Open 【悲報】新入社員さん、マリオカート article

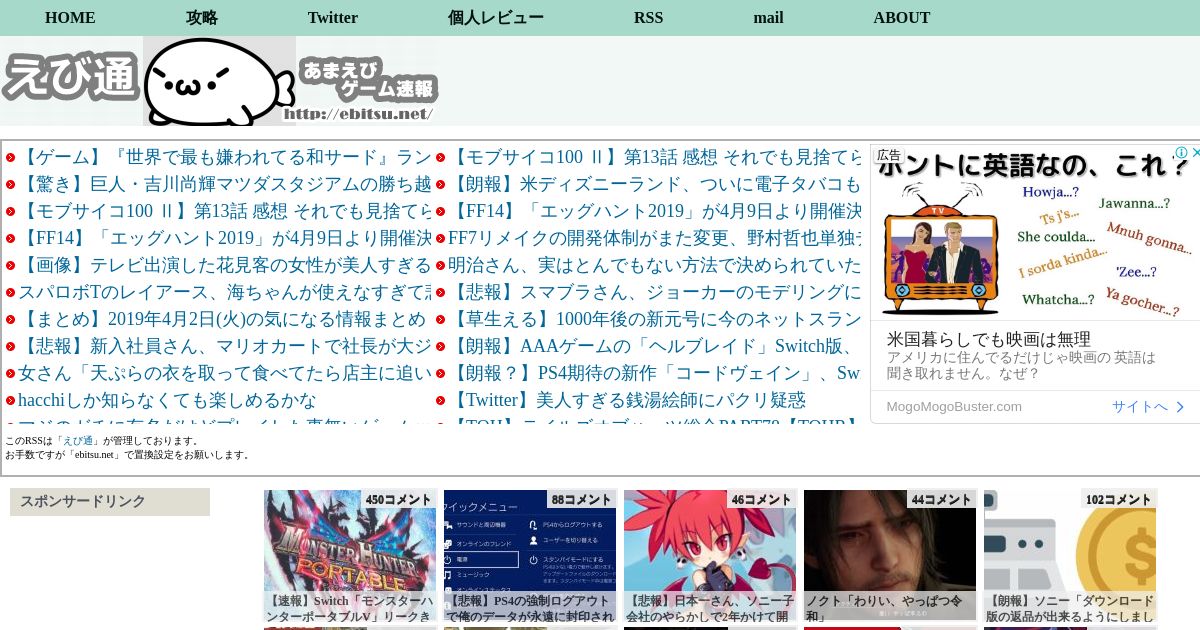(x=225, y=346)
